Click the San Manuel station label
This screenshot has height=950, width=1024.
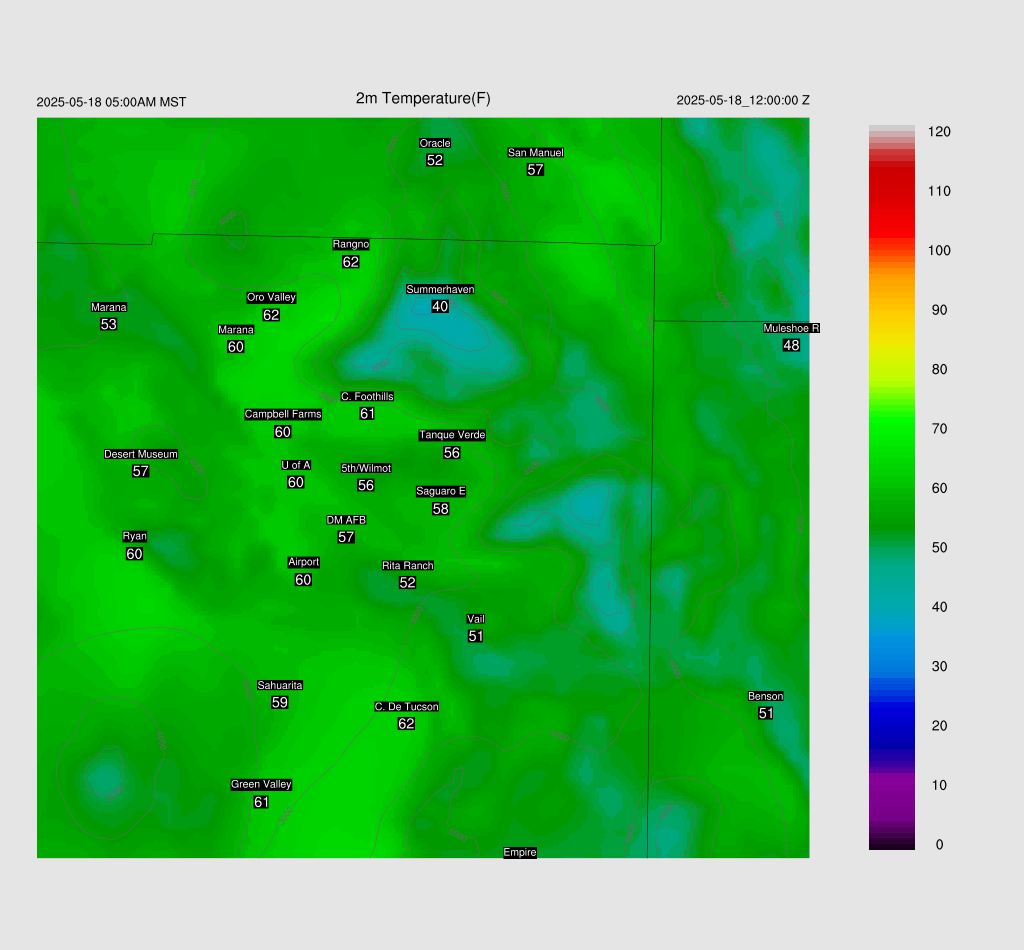tap(536, 152)
